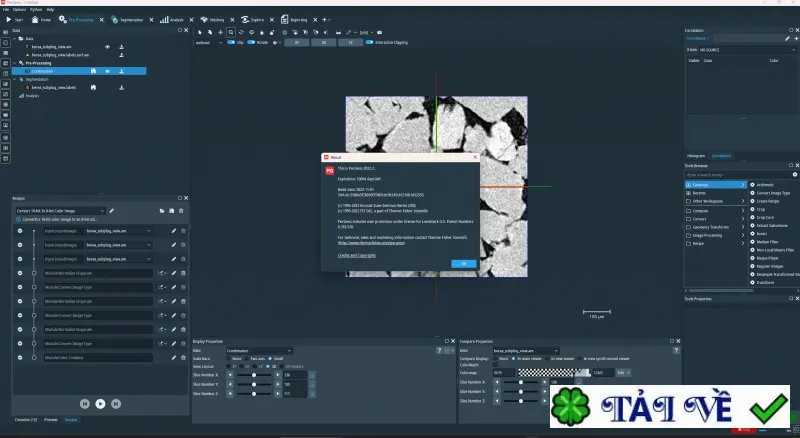Screen dimensions: 800x438
Task: Open the Data dropdown in Compare Properties
Action: tap(526, 350)
